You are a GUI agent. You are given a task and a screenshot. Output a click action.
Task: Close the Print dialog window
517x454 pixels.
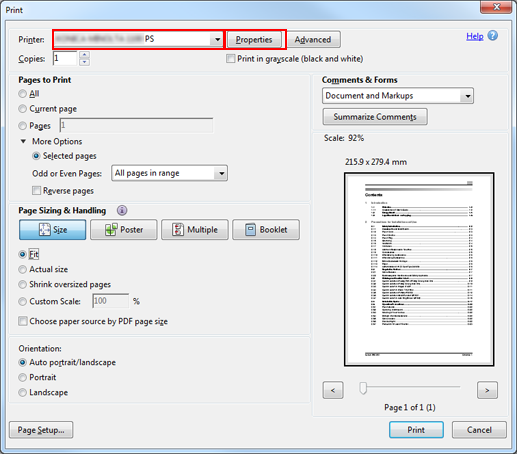tap(496, 7)
